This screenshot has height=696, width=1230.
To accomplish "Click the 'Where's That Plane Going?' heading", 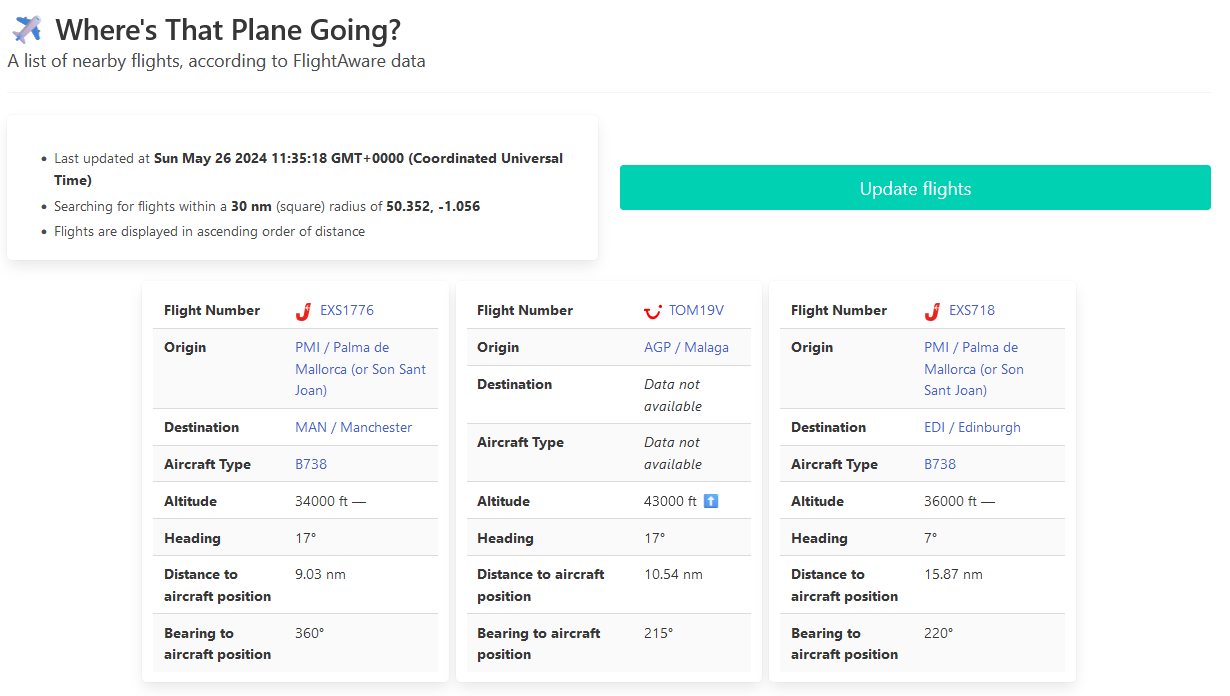I will (x=228, y=30).
